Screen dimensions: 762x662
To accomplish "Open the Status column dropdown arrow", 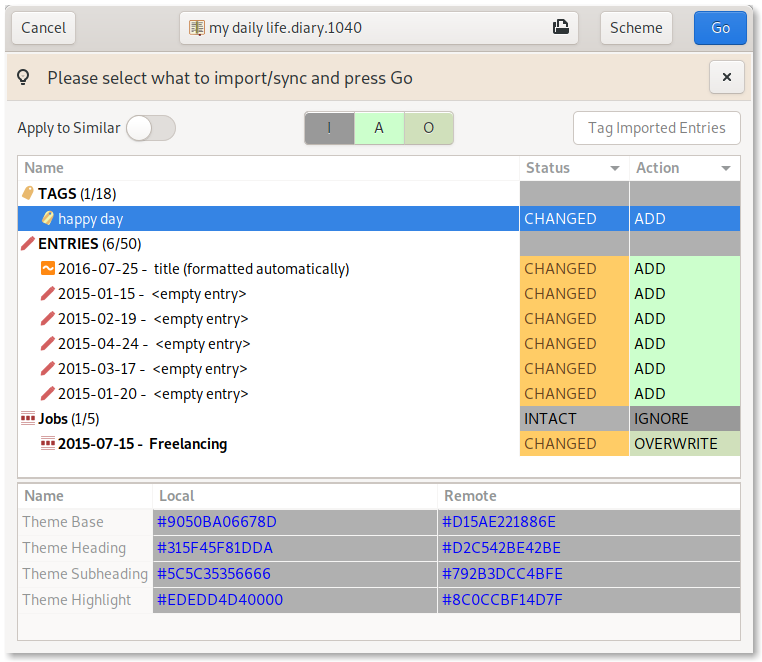I will [614, 168].
